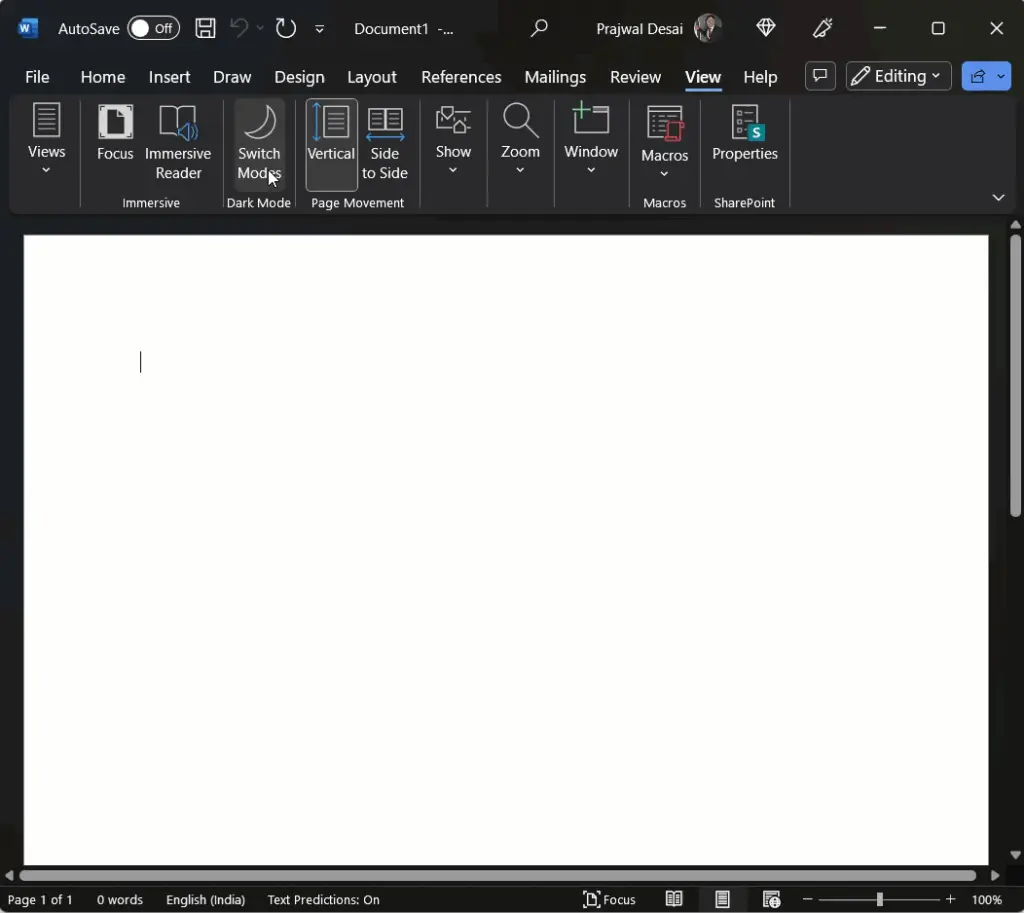
Task: Click Switch Modes dark mode button
Action: 259,143
